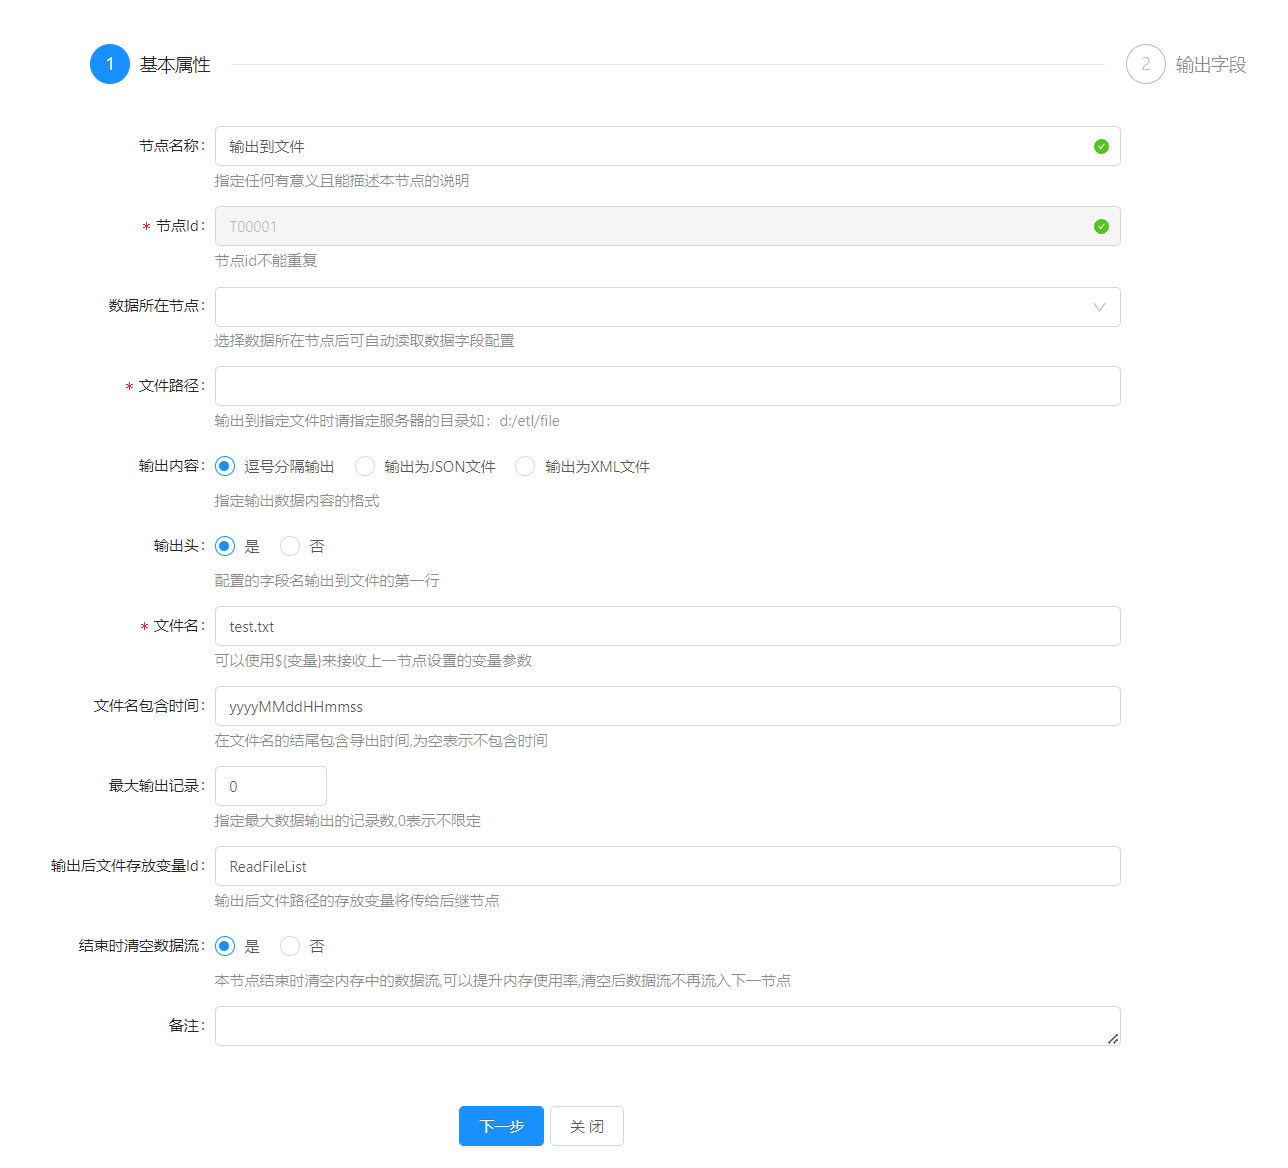Choose 否 for 结束时清空数据流

(x=291, y=947)
